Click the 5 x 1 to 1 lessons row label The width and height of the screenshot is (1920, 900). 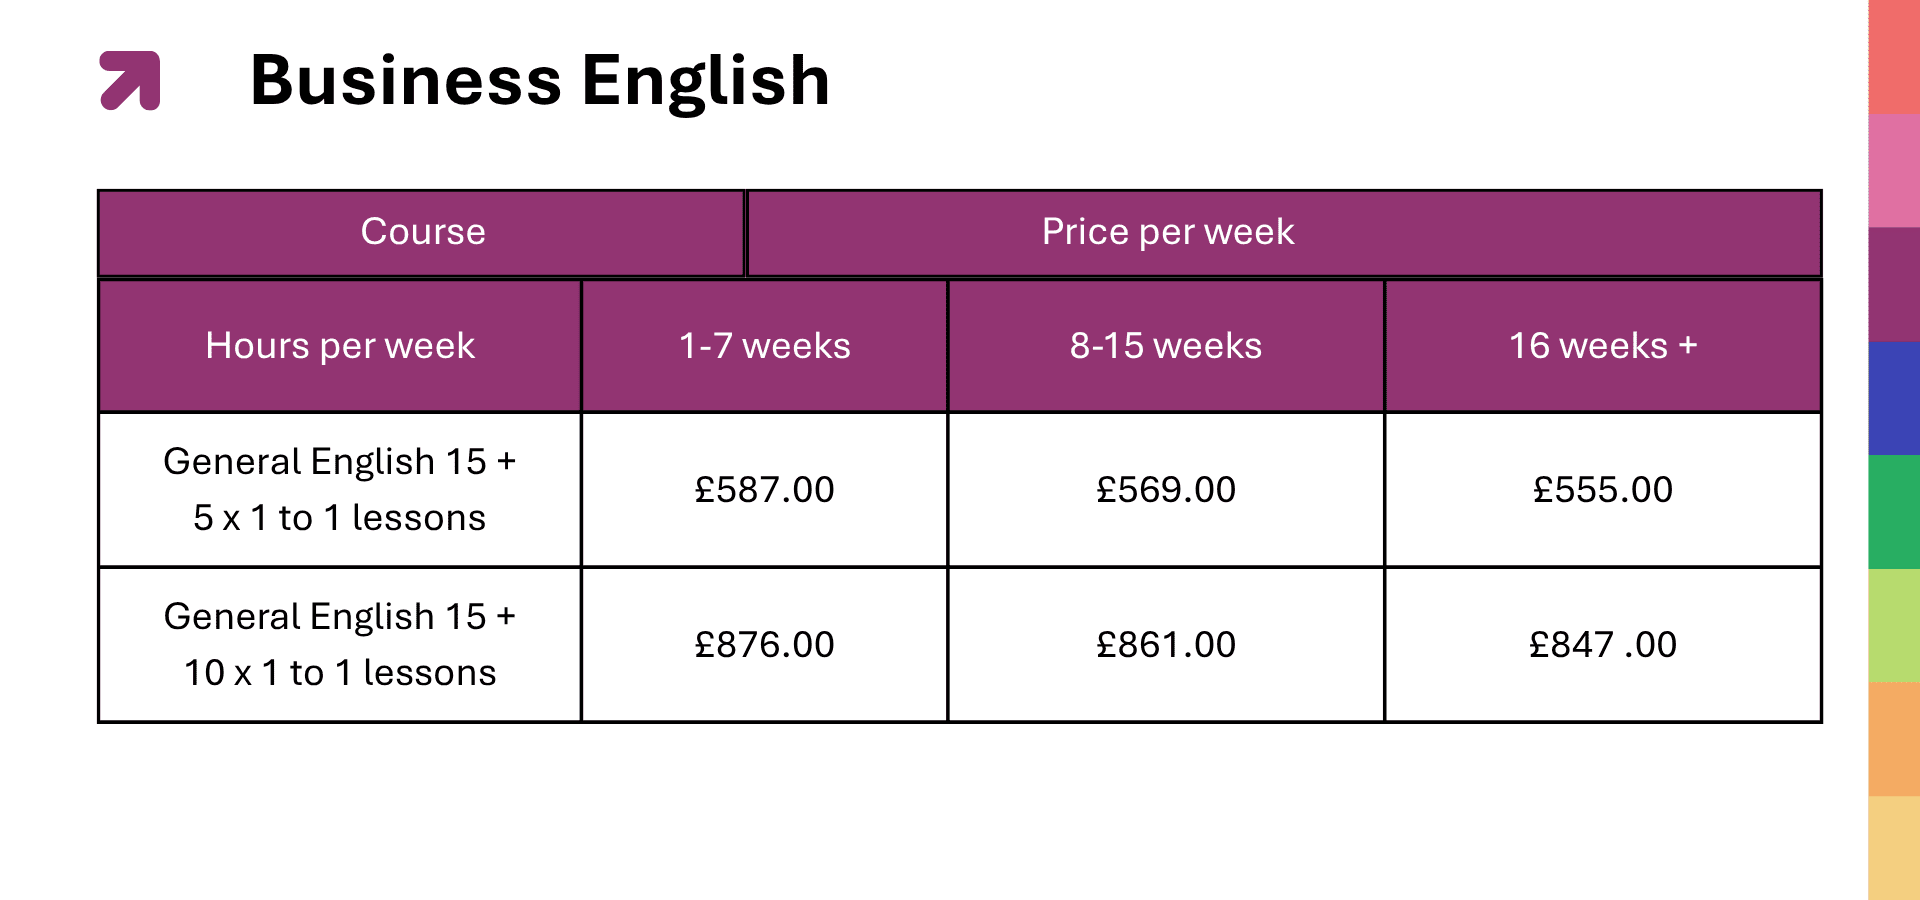(x=340, y=490)
